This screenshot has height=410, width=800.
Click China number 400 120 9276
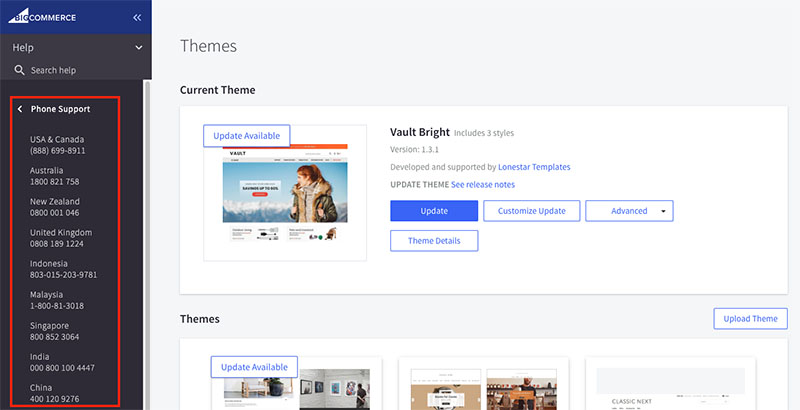55,399
